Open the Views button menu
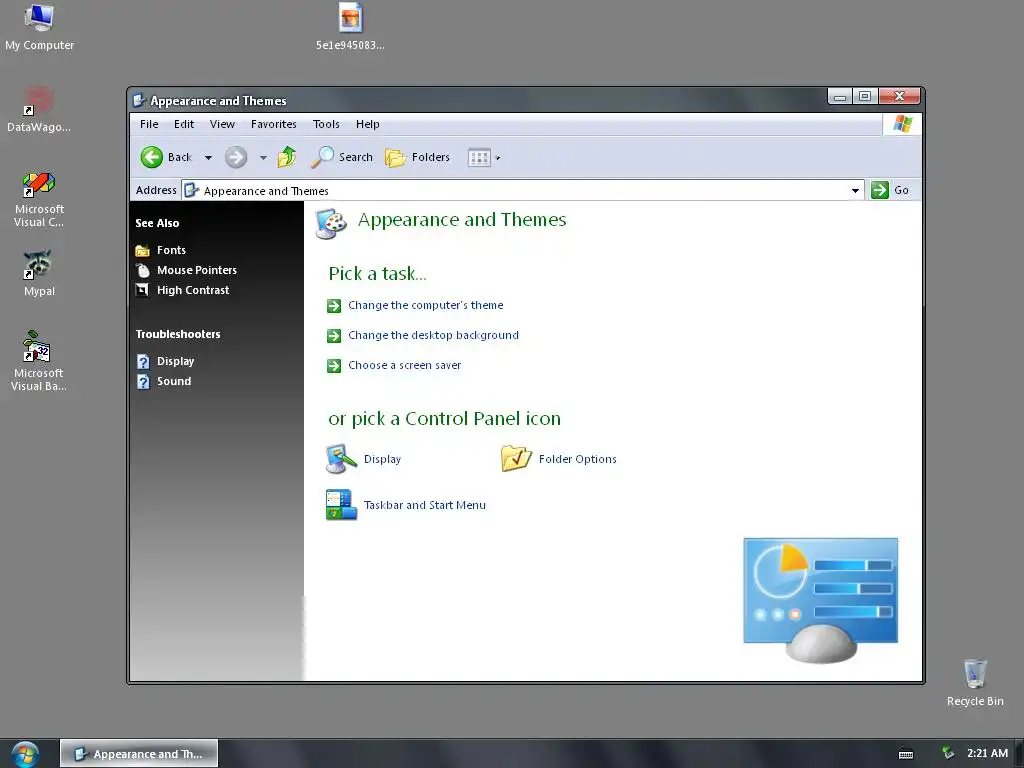This screenshot has width=1024, height=768. 484,157
